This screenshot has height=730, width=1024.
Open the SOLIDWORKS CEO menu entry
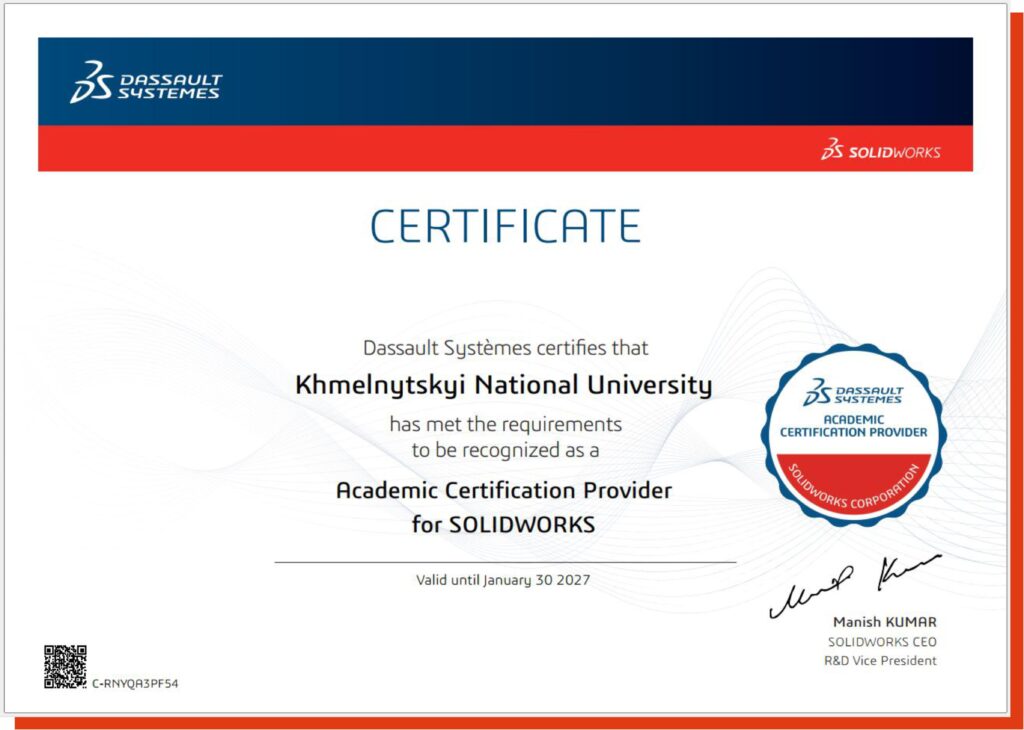point(881,642)
